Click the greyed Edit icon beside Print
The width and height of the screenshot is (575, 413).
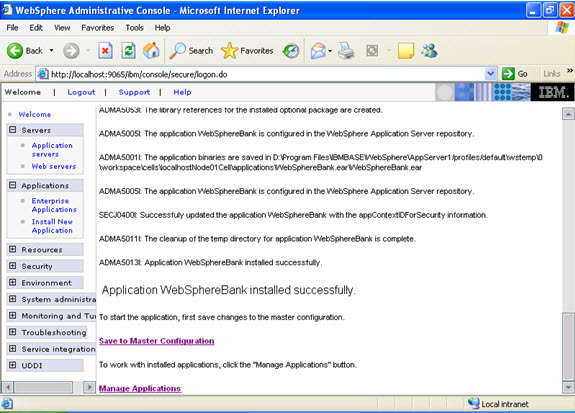[x=372, y=51]
